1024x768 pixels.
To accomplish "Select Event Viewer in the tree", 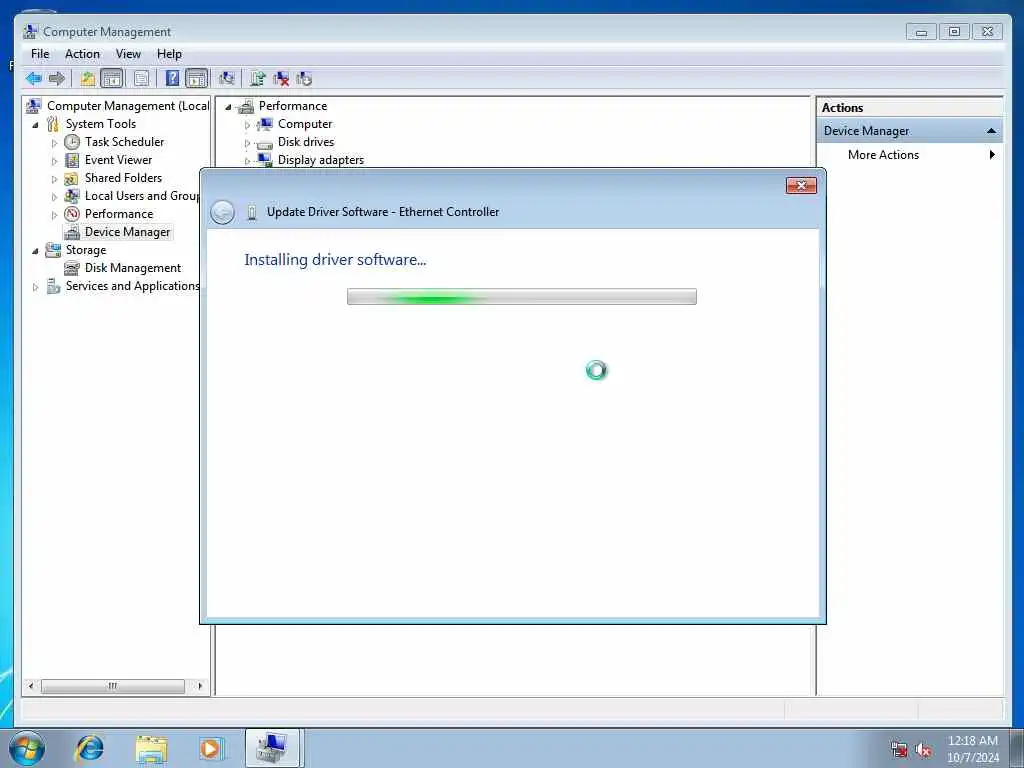I will tap(118, 160).
